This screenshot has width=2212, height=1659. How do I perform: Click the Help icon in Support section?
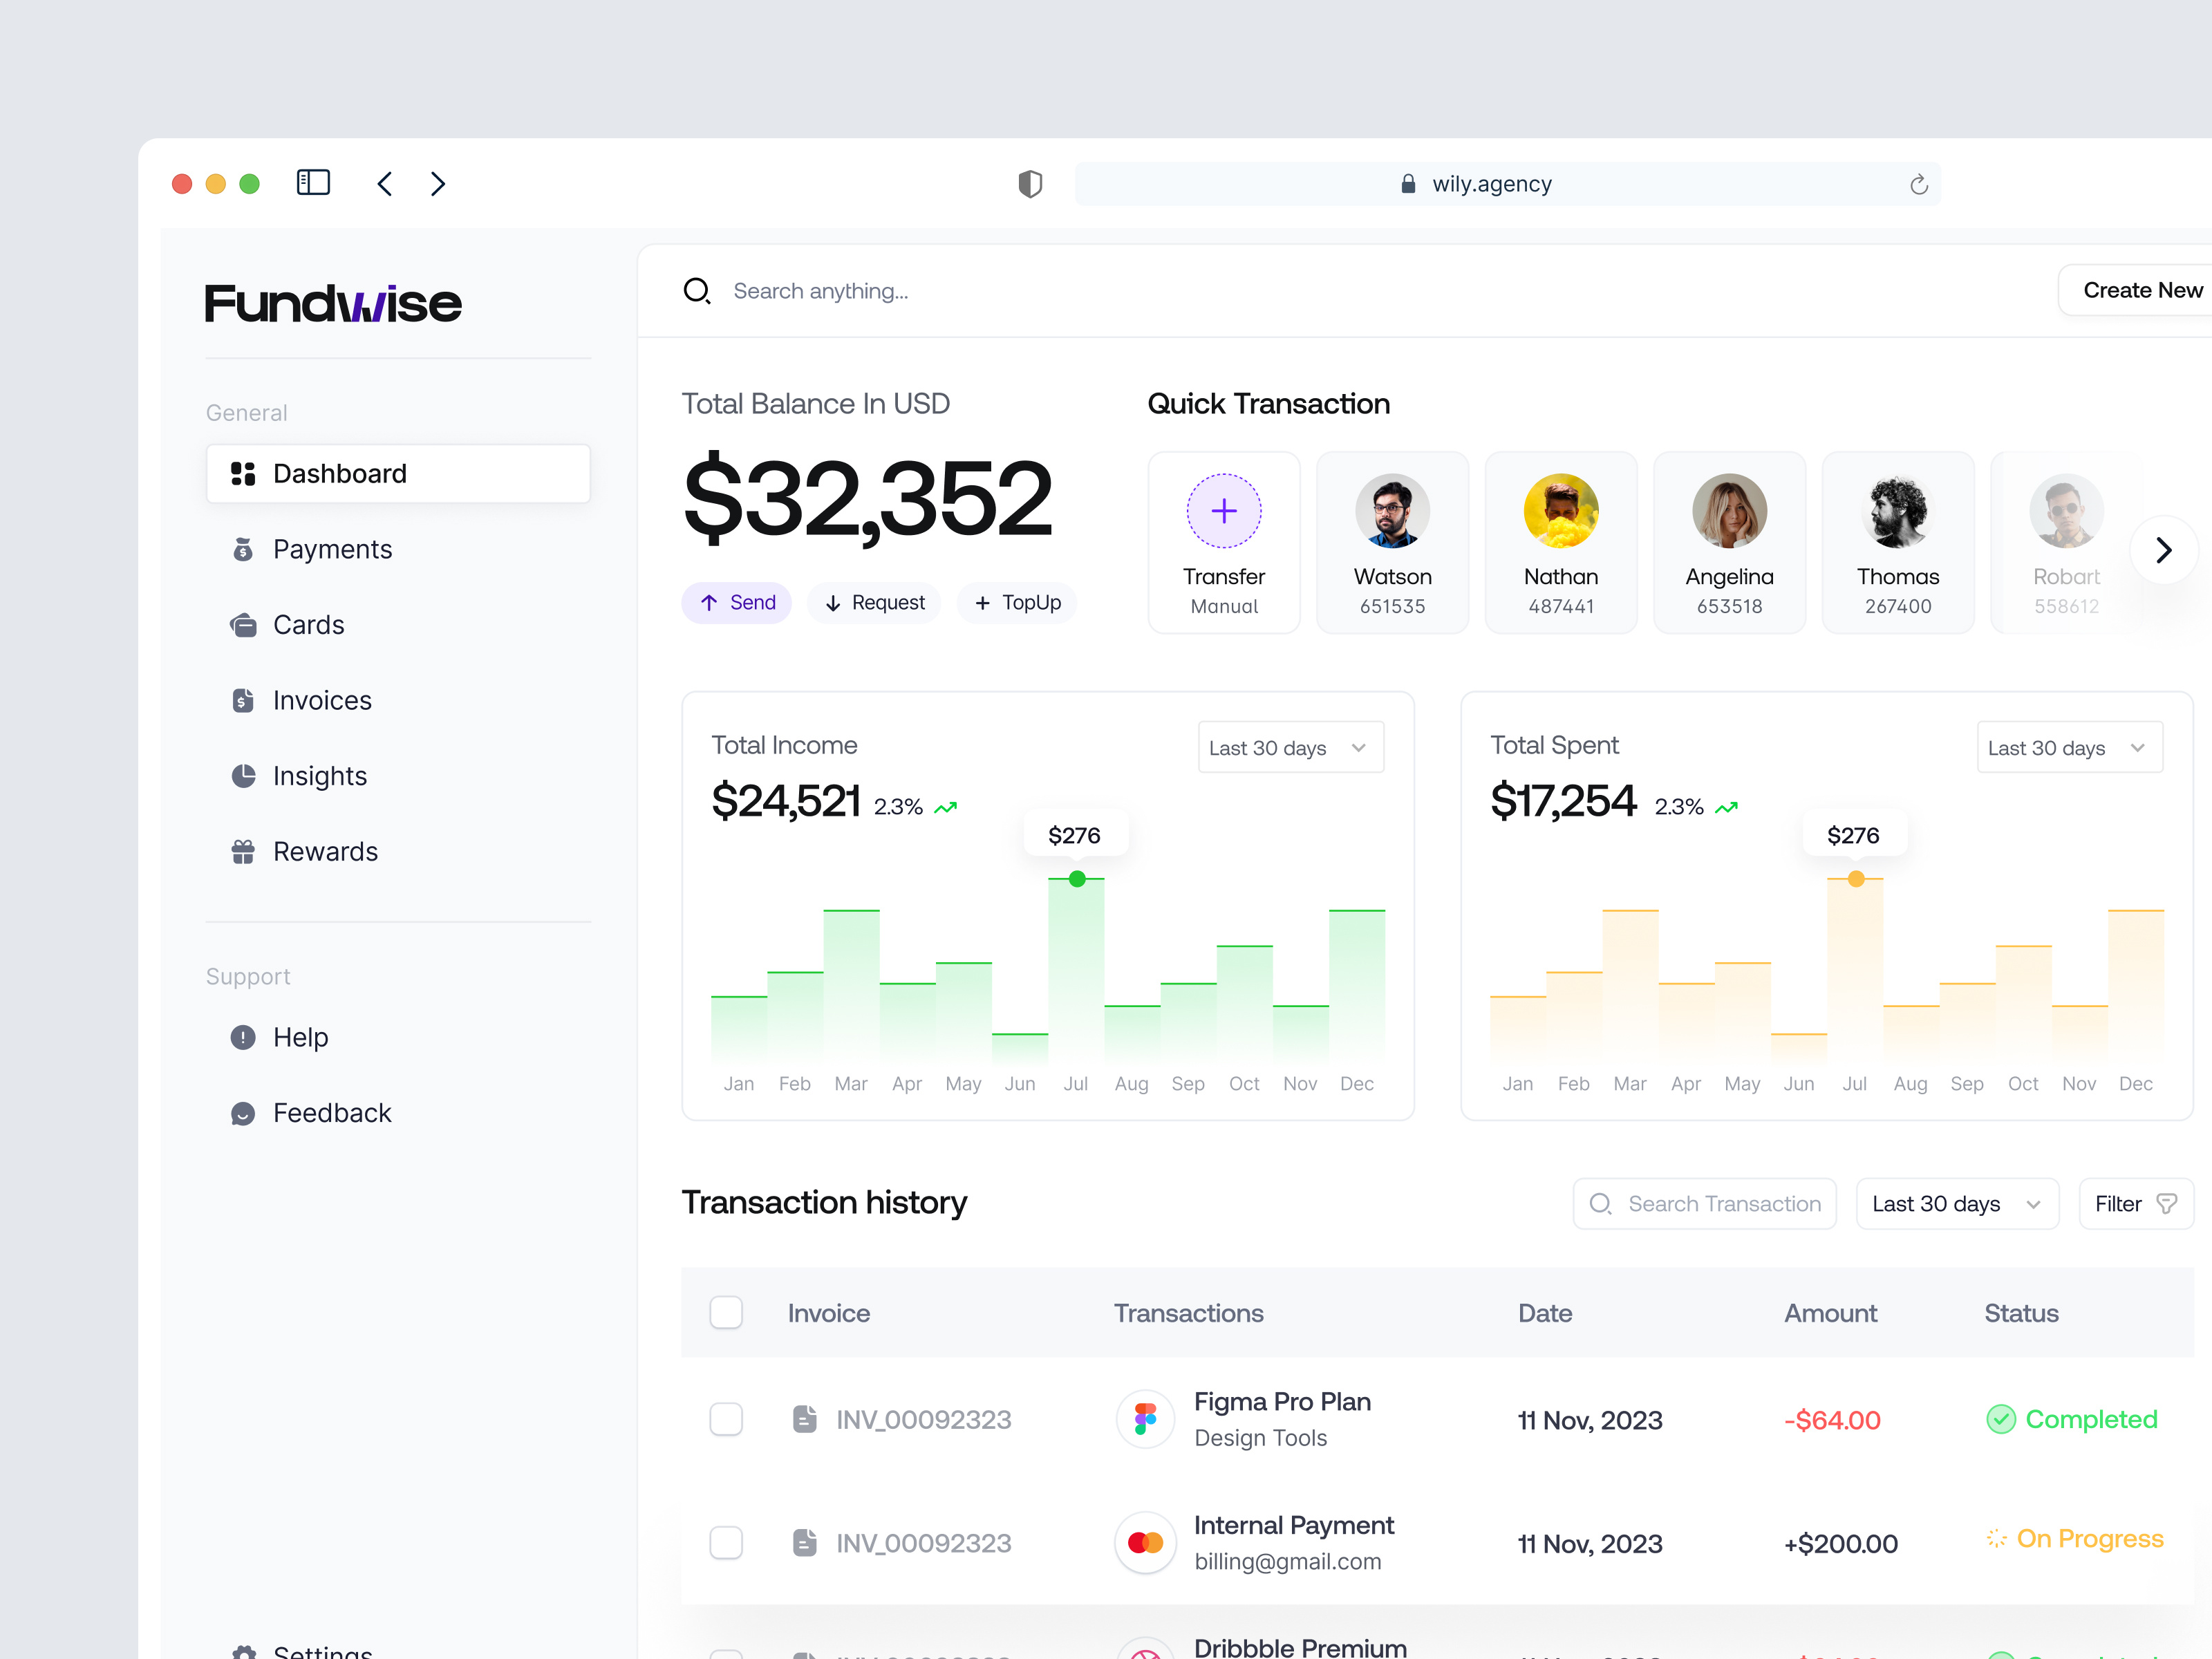tap(243, 1037)
